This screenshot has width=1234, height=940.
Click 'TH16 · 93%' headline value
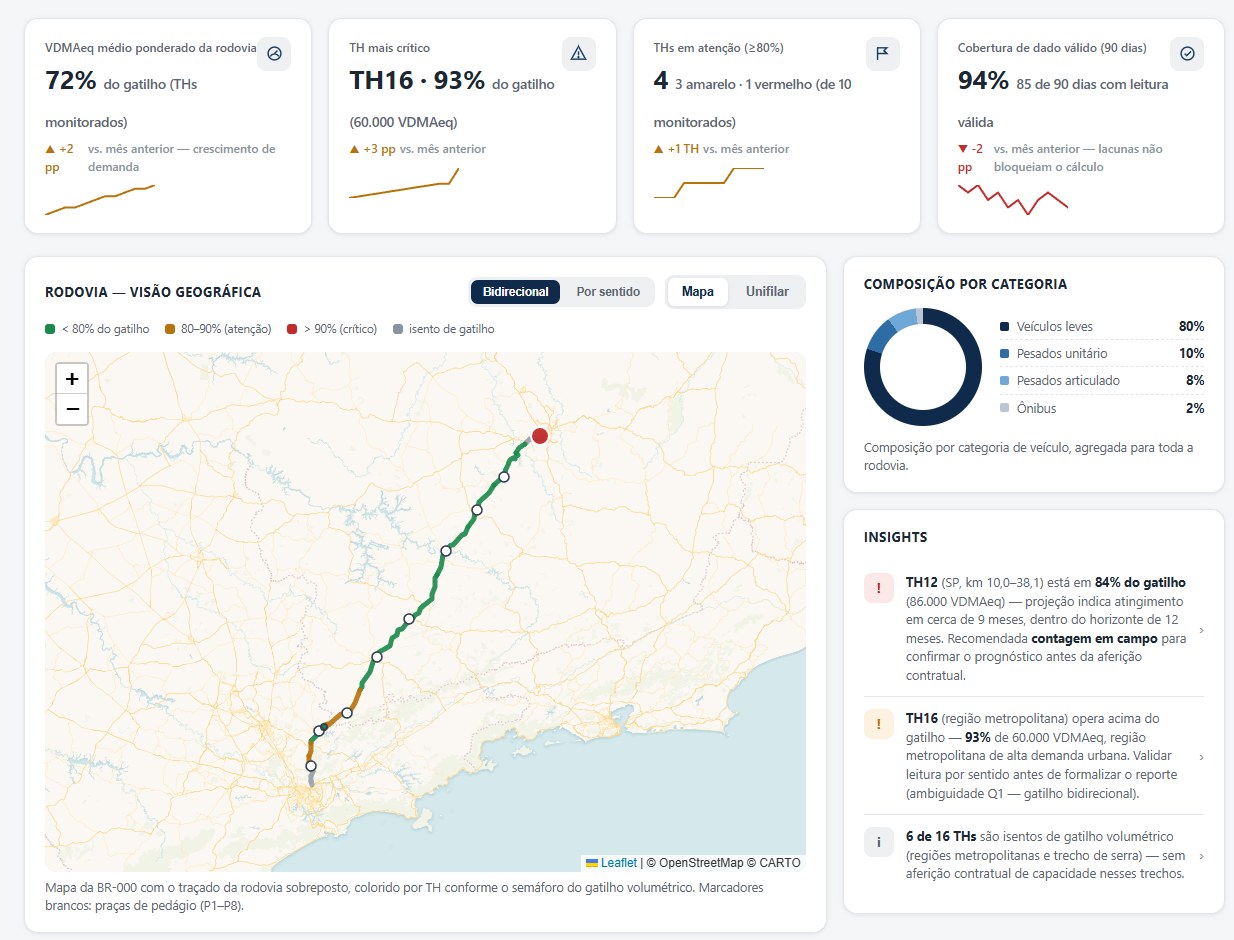point(417,81)
